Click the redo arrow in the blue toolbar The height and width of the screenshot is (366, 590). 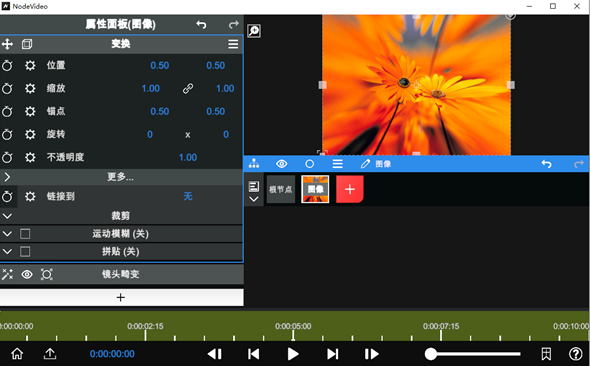click(579, 164)
